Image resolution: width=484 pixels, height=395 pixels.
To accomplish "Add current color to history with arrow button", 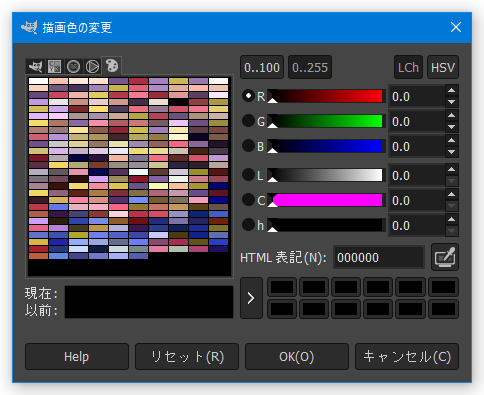I will 251,298.
